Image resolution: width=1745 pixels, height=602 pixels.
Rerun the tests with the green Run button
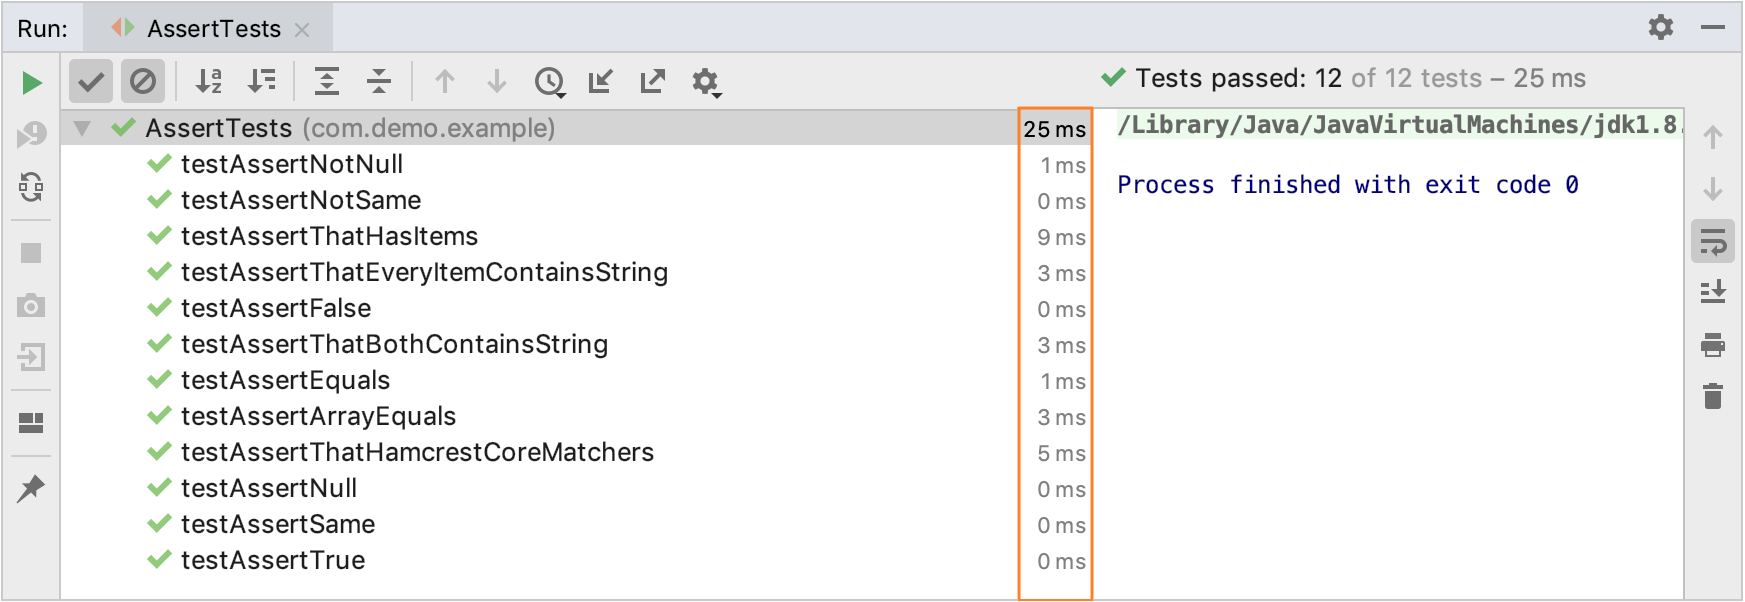tap(32, 82)
